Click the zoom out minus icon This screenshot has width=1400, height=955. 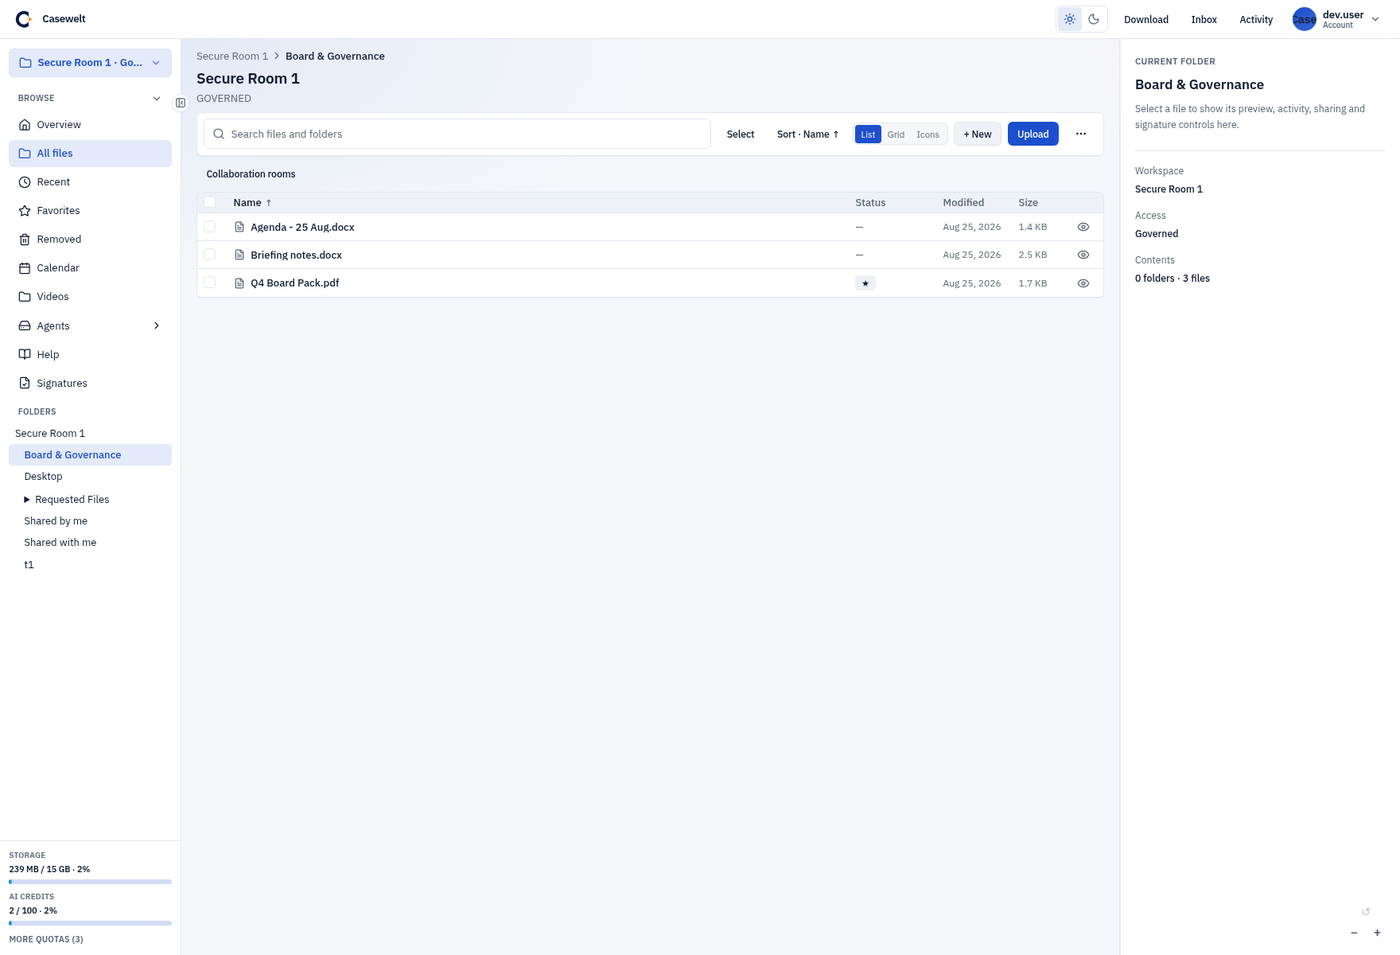[x=1354, y=933]
